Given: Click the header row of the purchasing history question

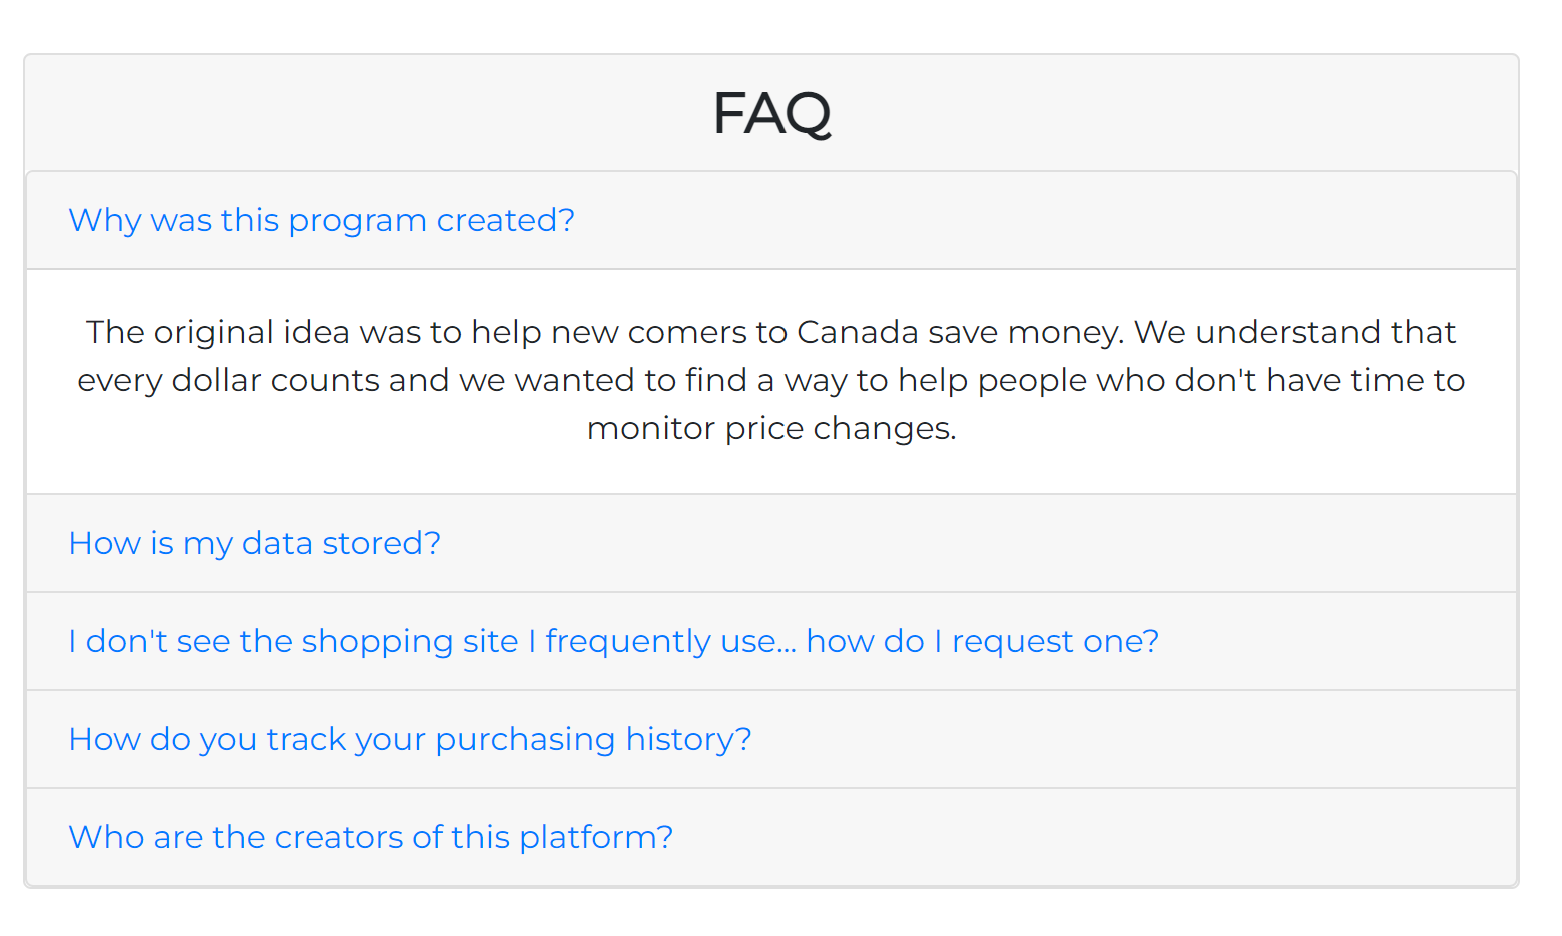Looking at the screenshot, I should click(x=1100, y=739).
